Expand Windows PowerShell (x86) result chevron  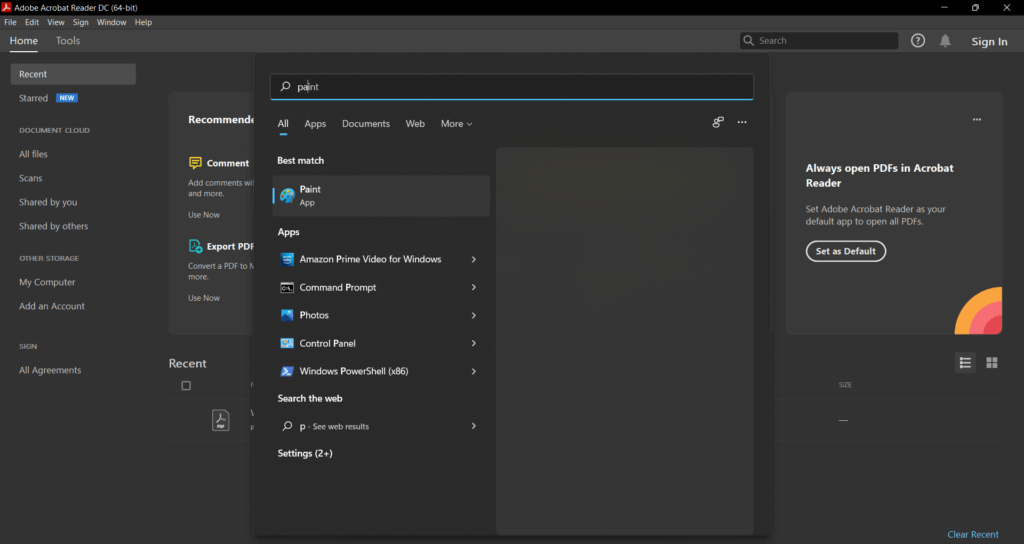473,371
